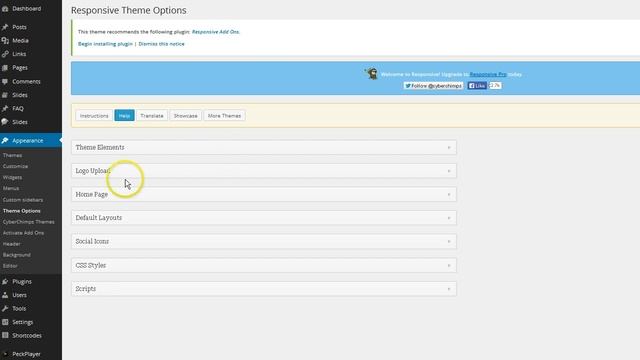Open Activate Add Ons submenu item

coord(23,233)
